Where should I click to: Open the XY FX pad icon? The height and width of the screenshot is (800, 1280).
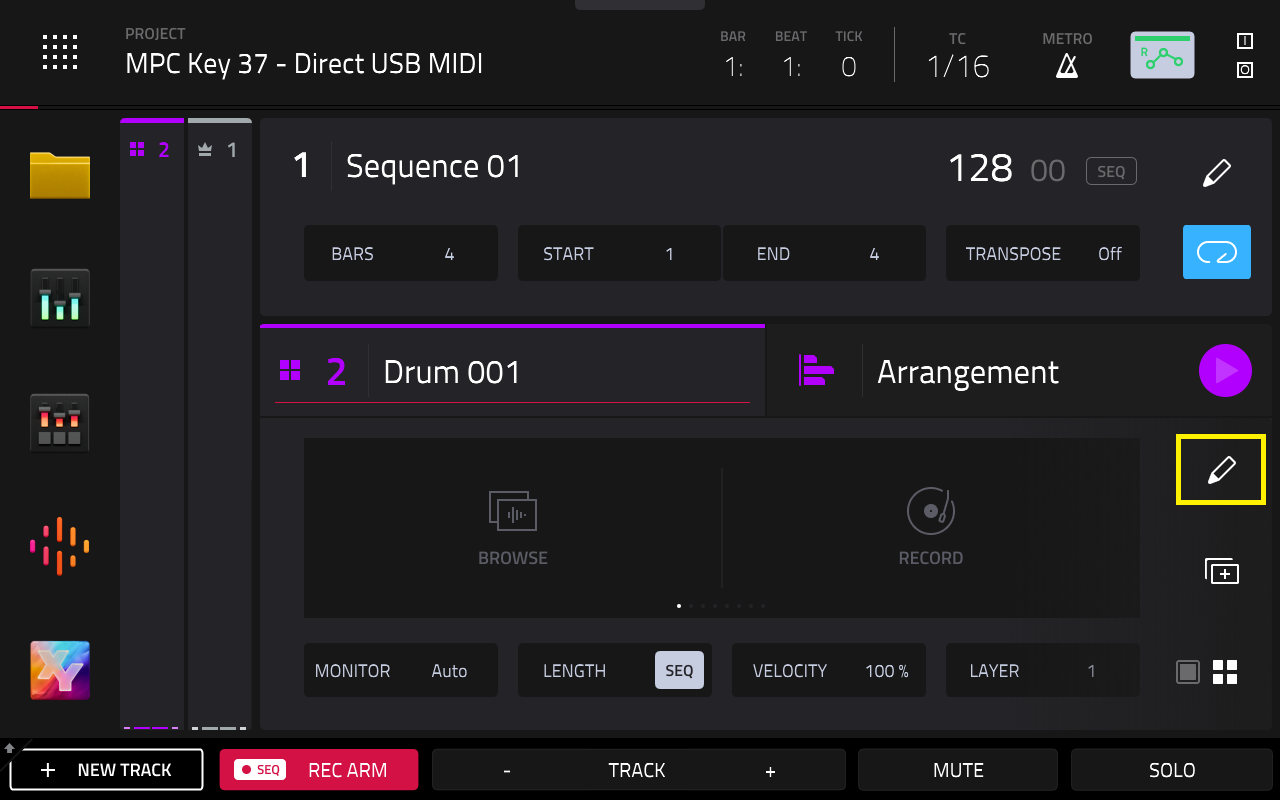pyautogui.click(x=60, y=670)
